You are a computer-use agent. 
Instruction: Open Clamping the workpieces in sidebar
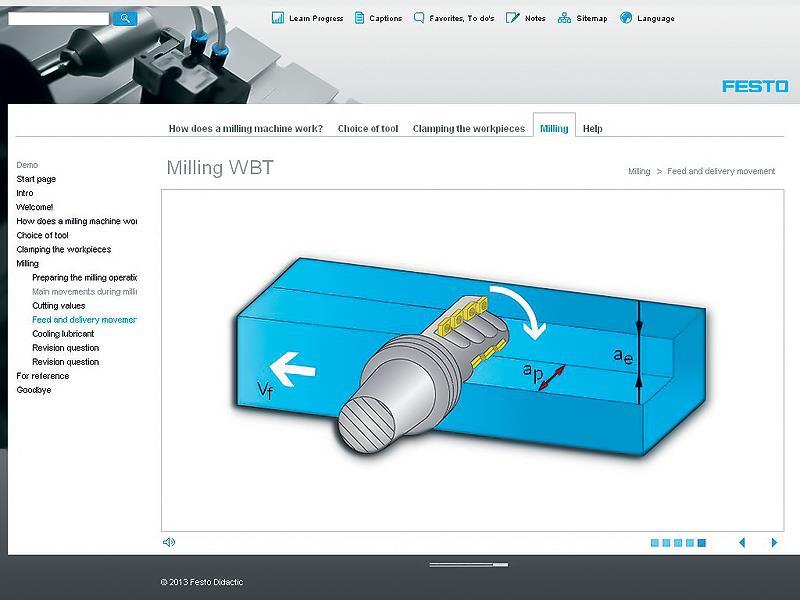[x=64, y=249]
